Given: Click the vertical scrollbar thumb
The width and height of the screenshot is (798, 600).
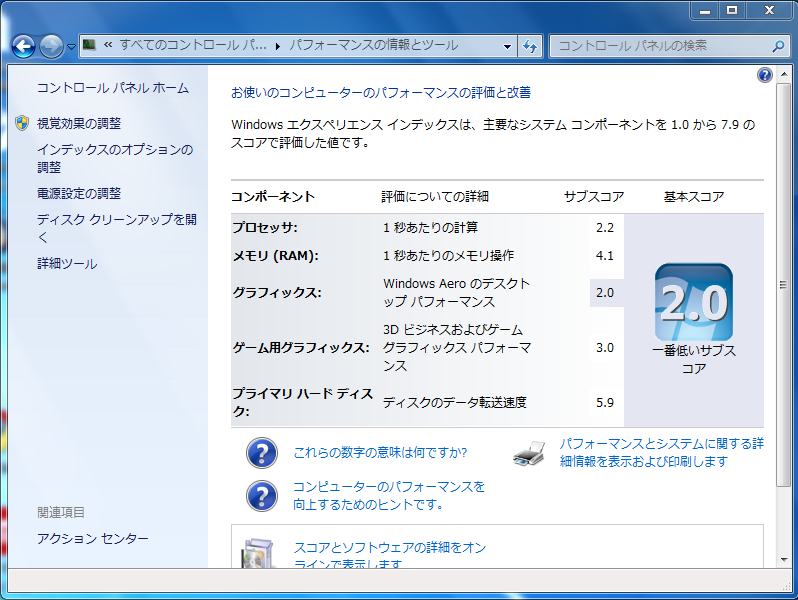Looking at the screenshot, I should point(784,284).
